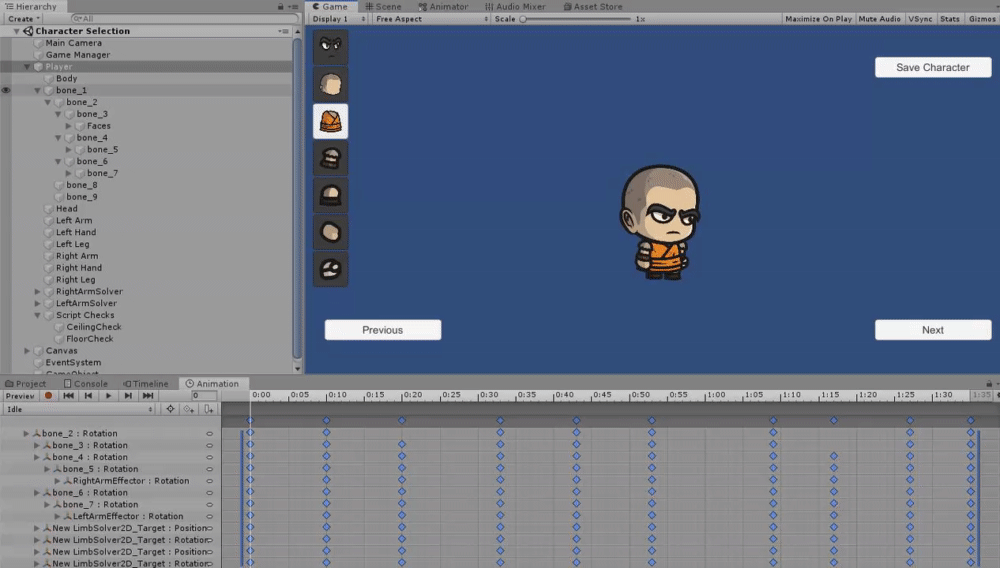Click the bone_2 Rotation property circle
This screenshot has height=568, width=1000.
pos(209,433)
